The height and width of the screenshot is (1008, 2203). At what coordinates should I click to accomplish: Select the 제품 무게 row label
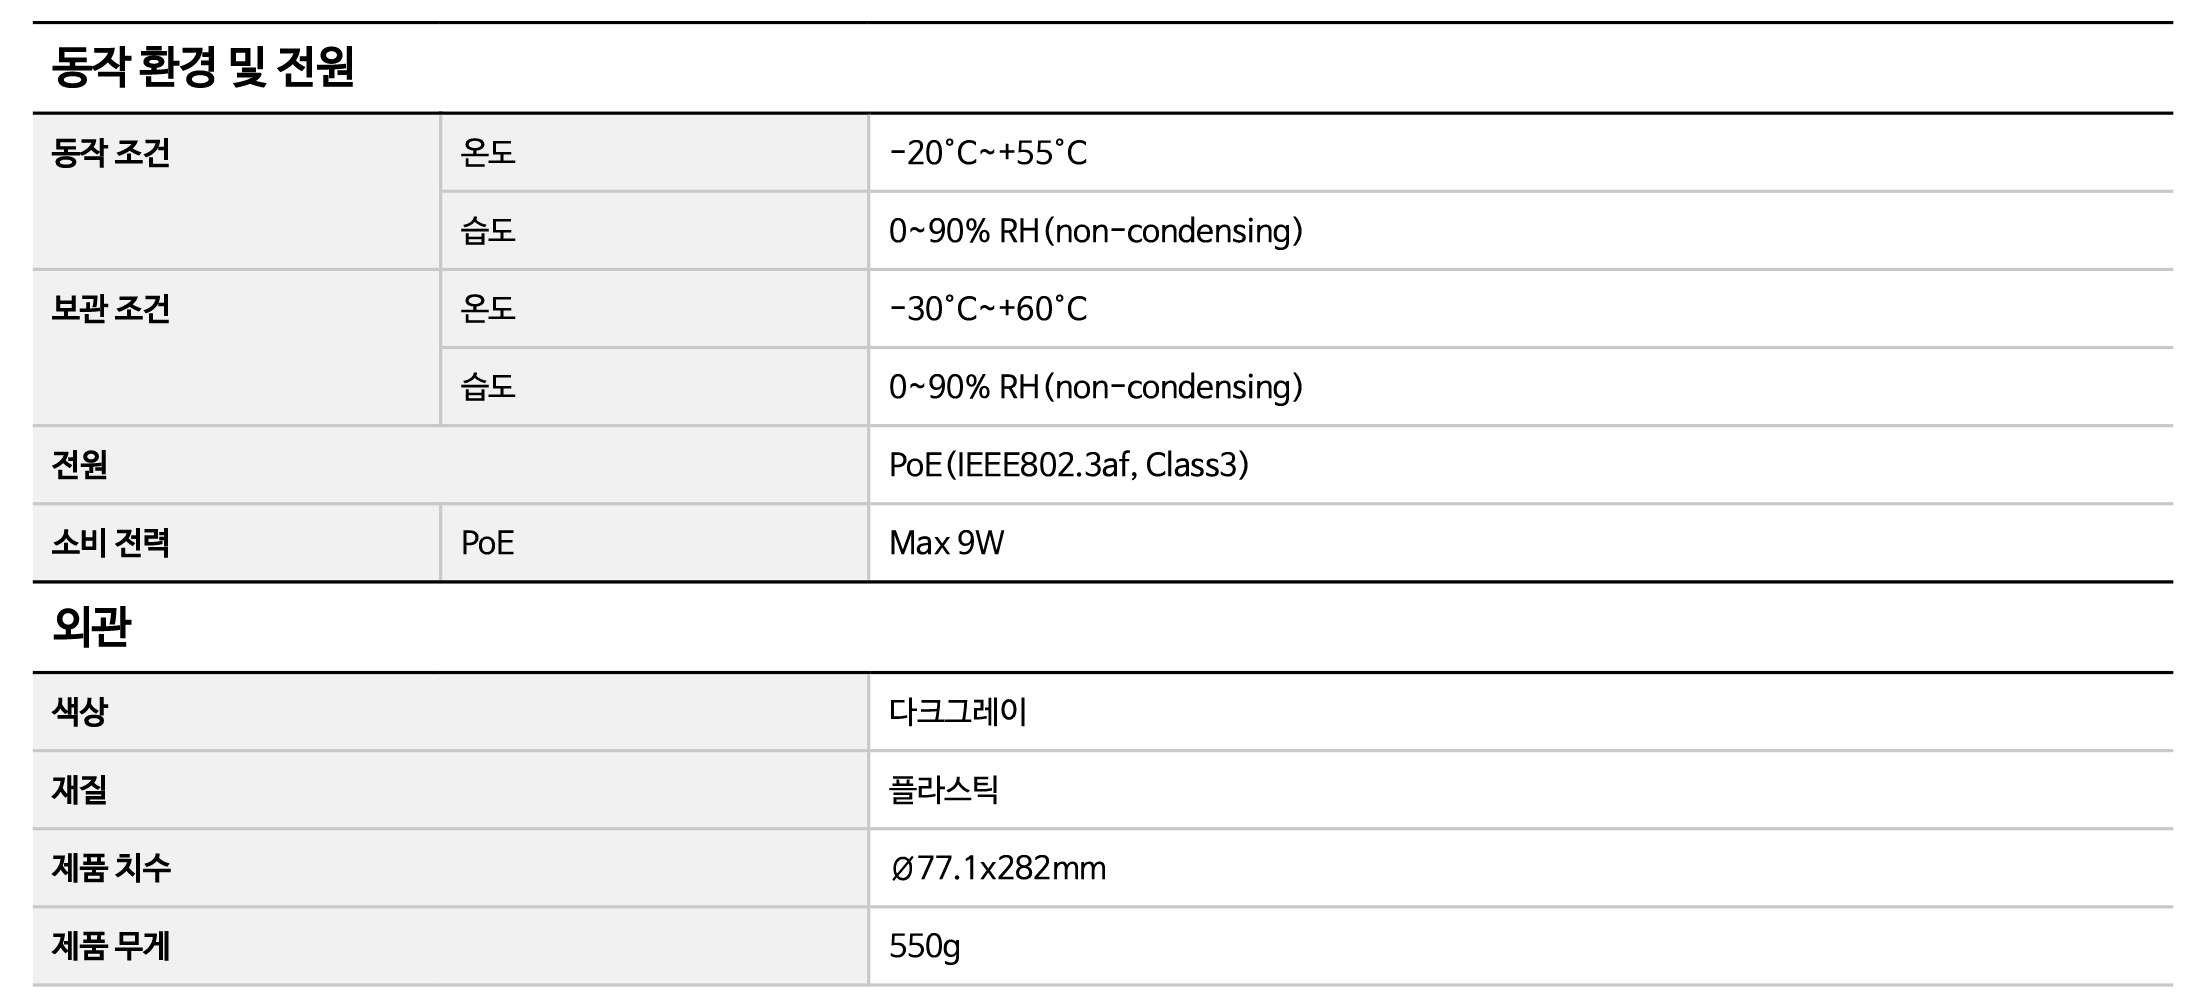[x=111, y=946]
